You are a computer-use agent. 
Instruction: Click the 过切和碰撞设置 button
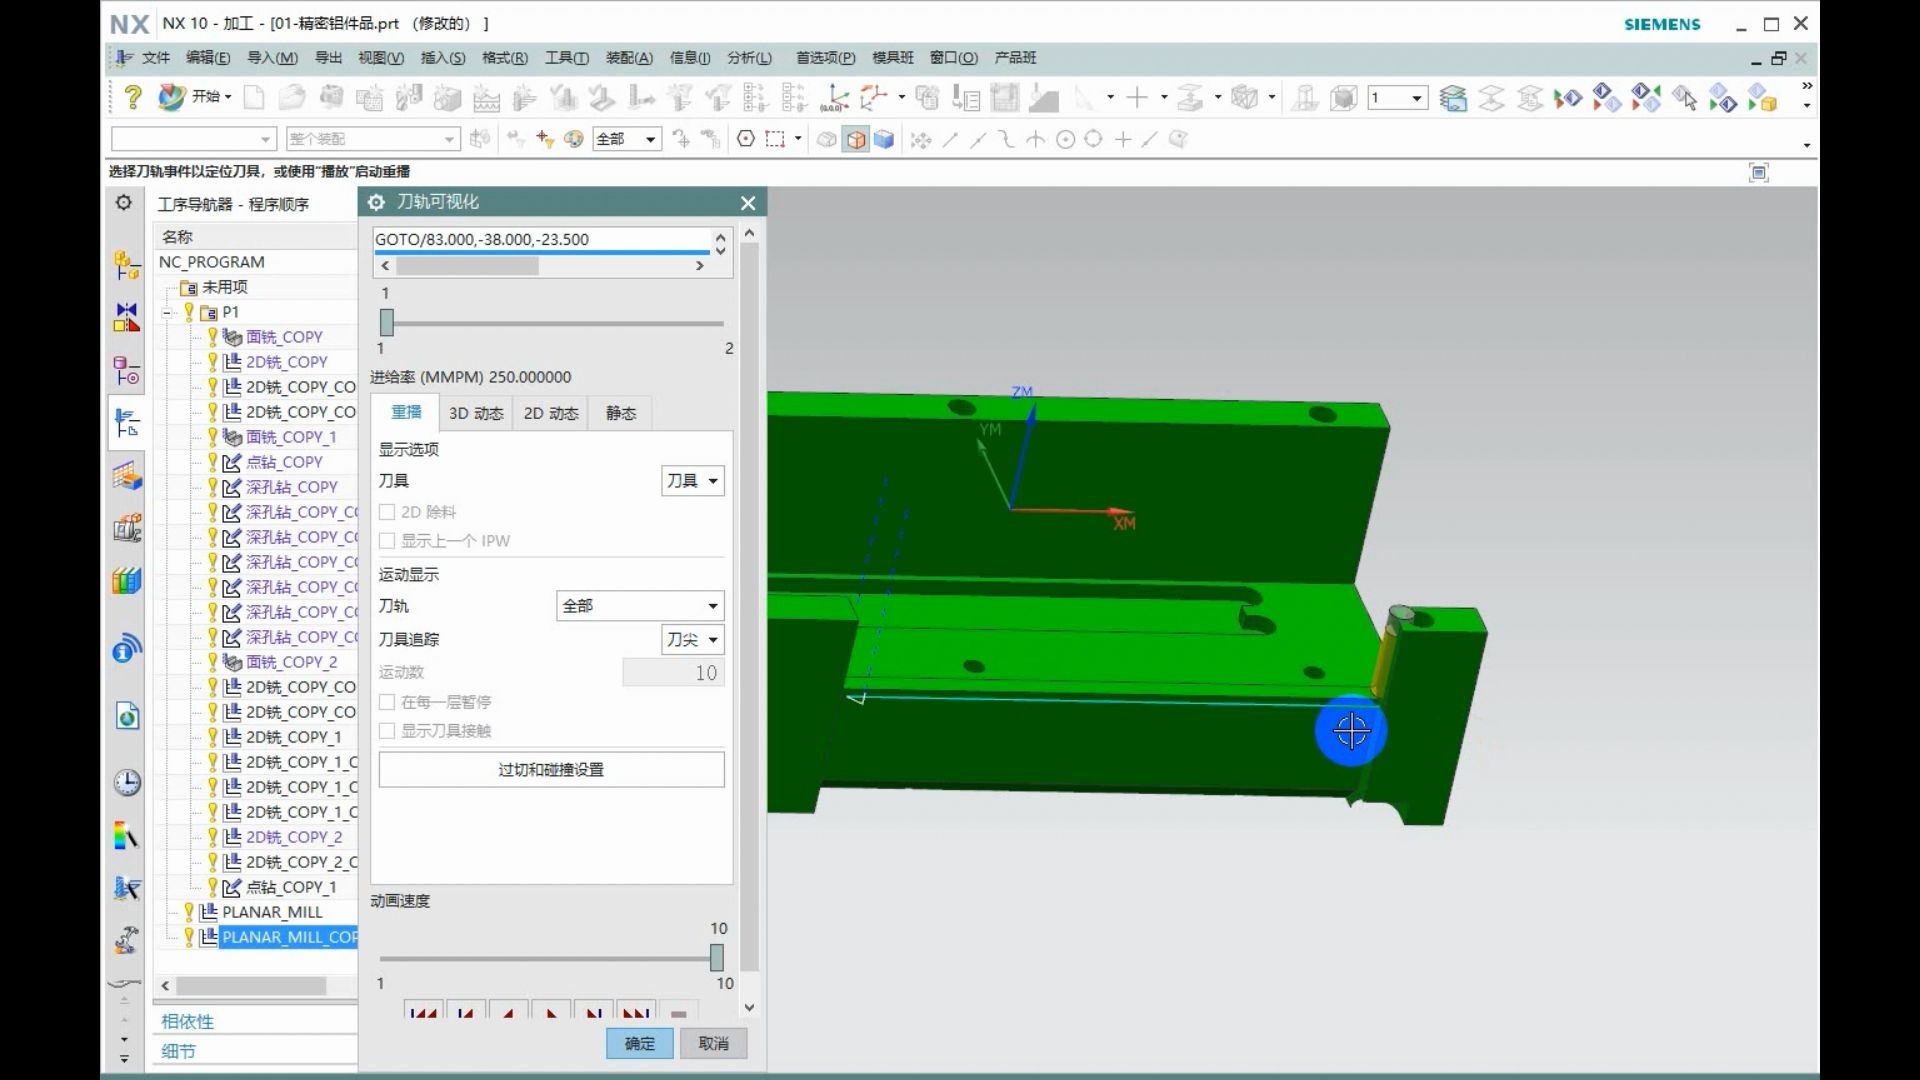coord(551,769)
